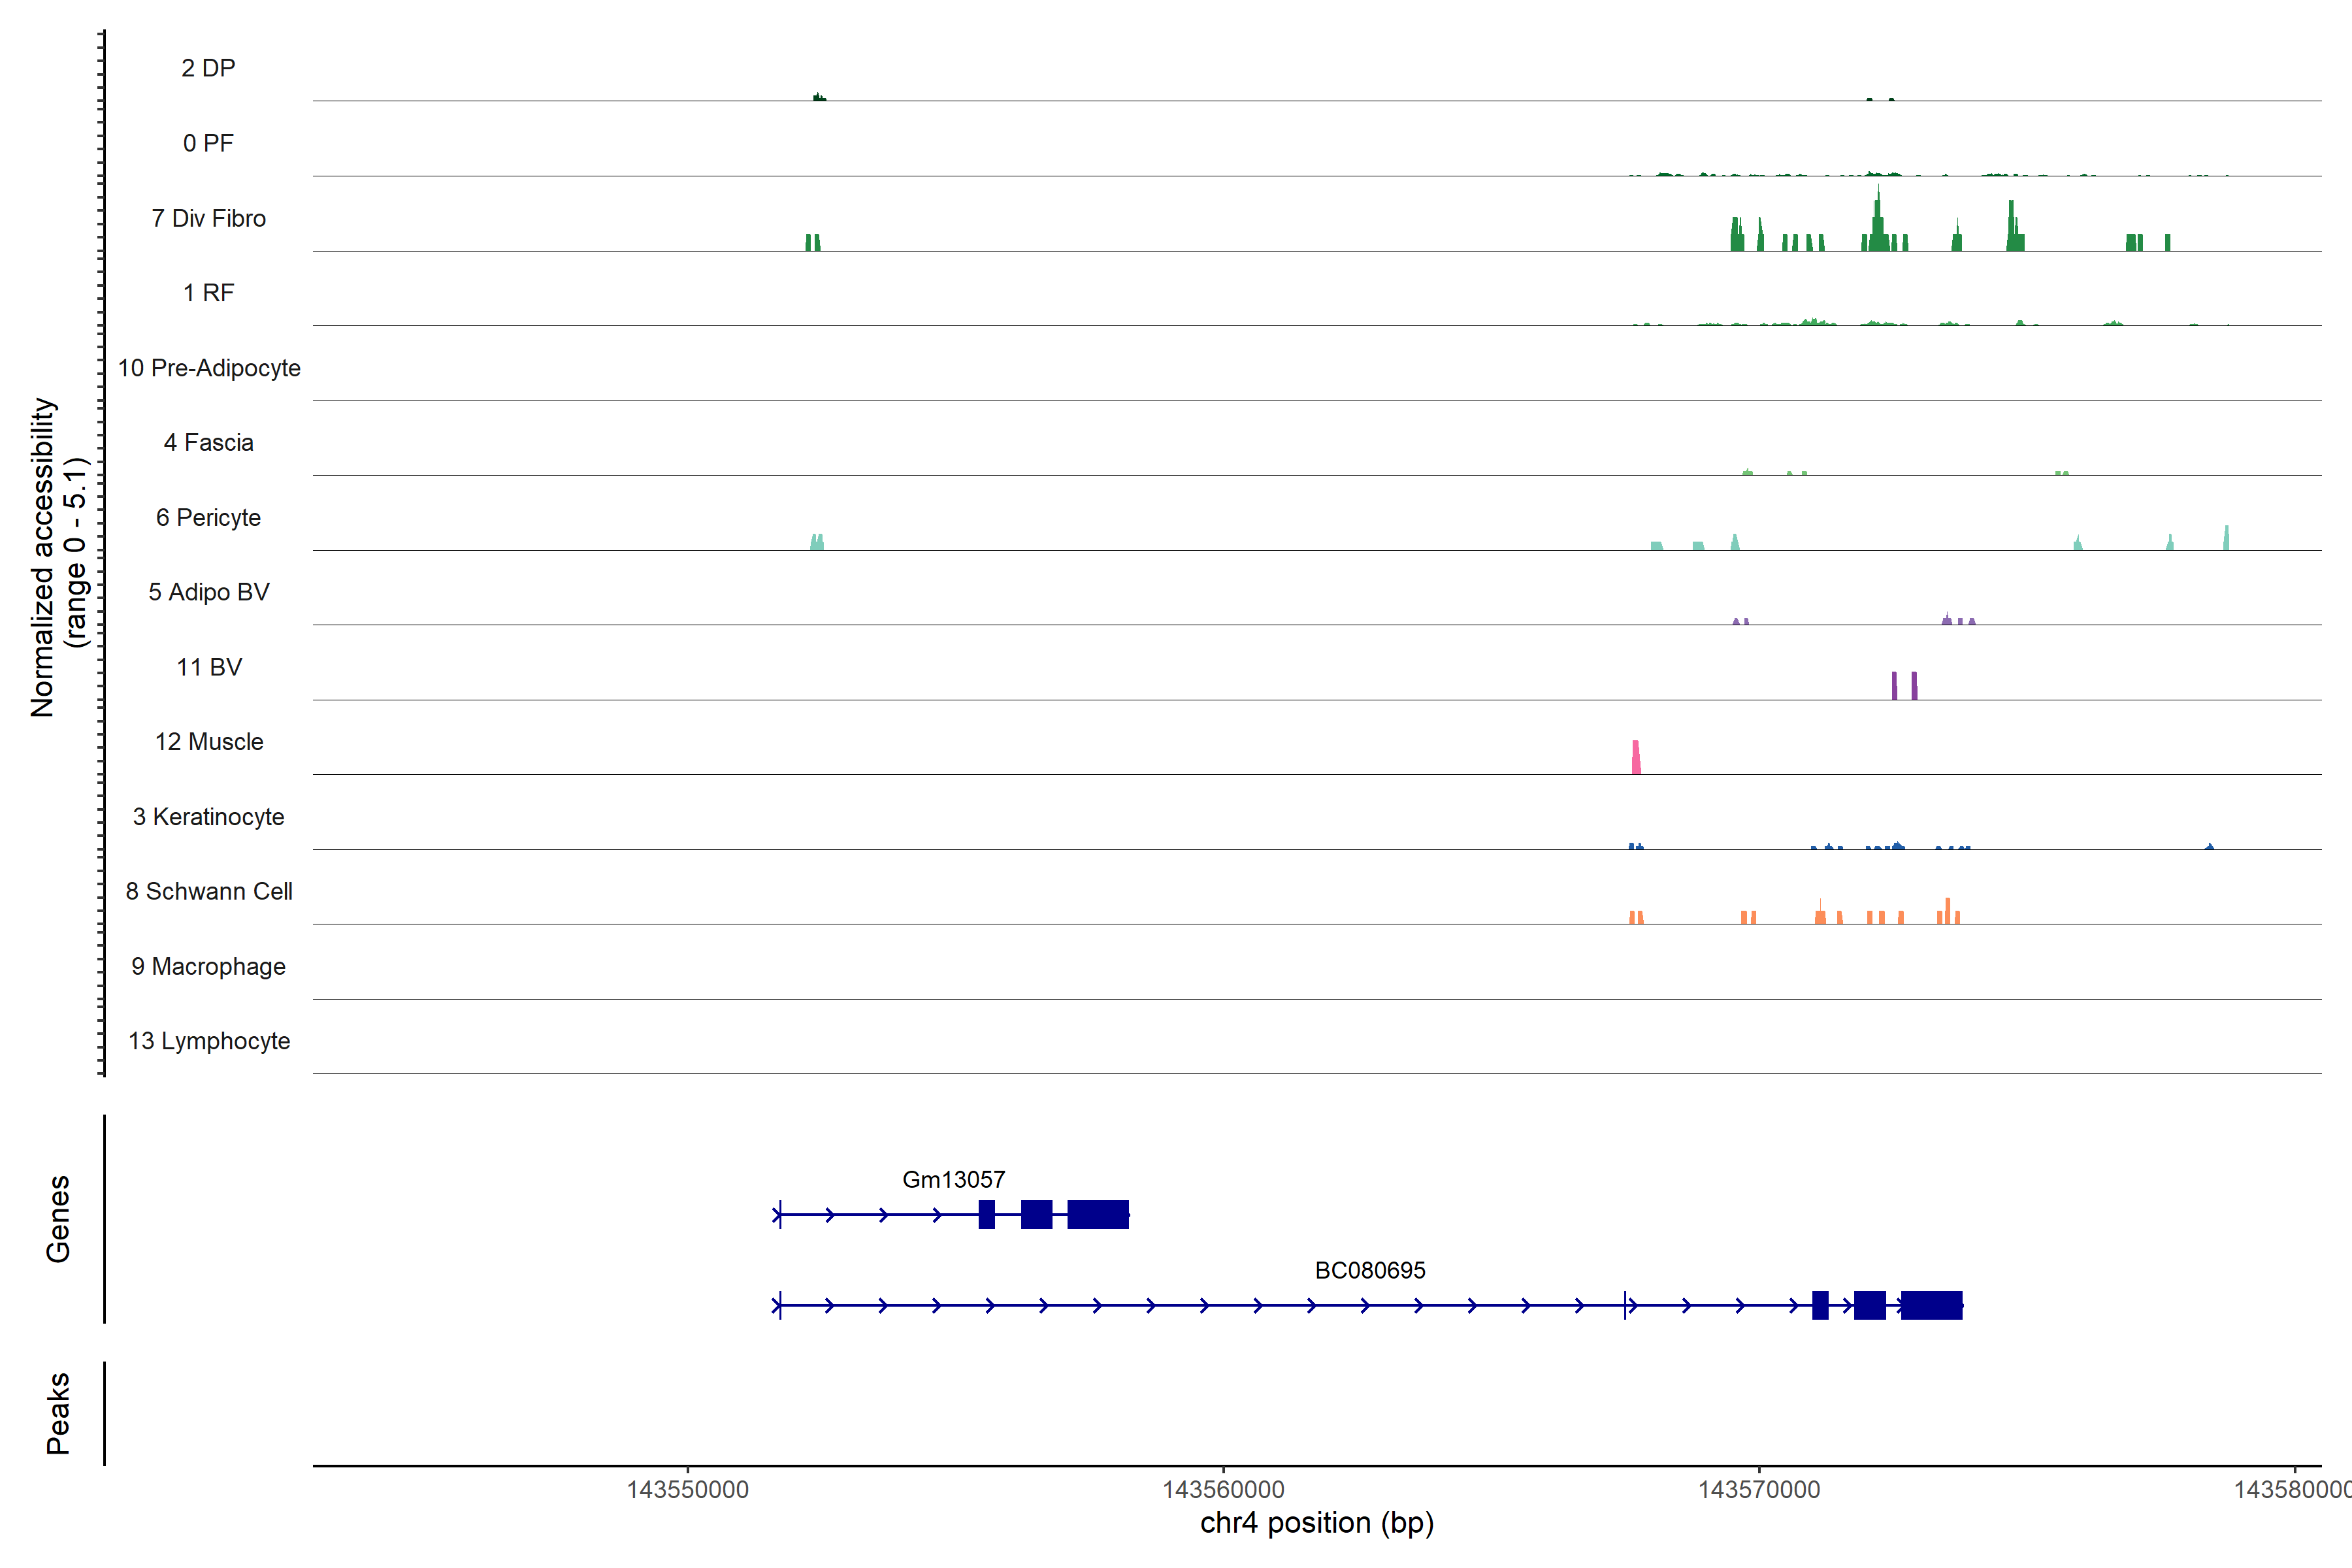Click the pink peak in 12 Muscle track
Screen dimensions: 2352x1568
[x=1636, y=758]
